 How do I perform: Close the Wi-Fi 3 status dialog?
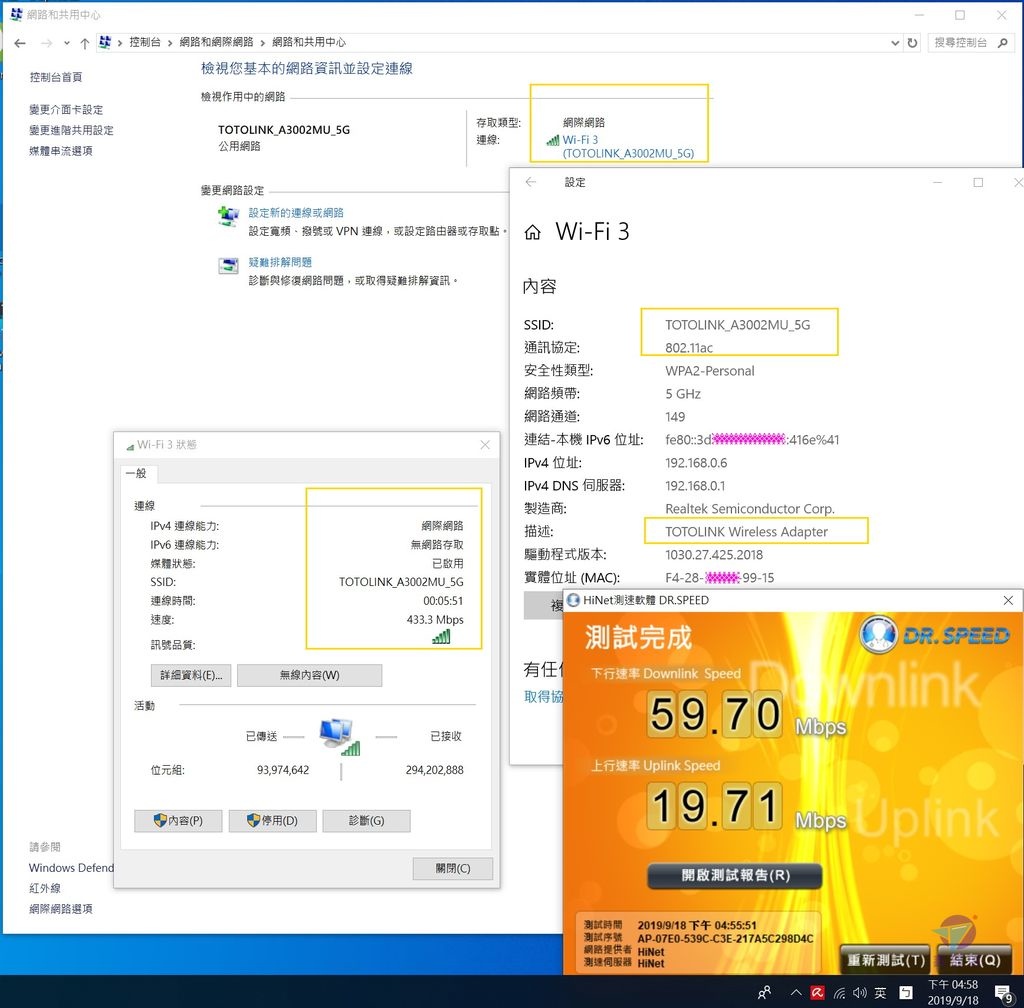[x=485, y=445]
